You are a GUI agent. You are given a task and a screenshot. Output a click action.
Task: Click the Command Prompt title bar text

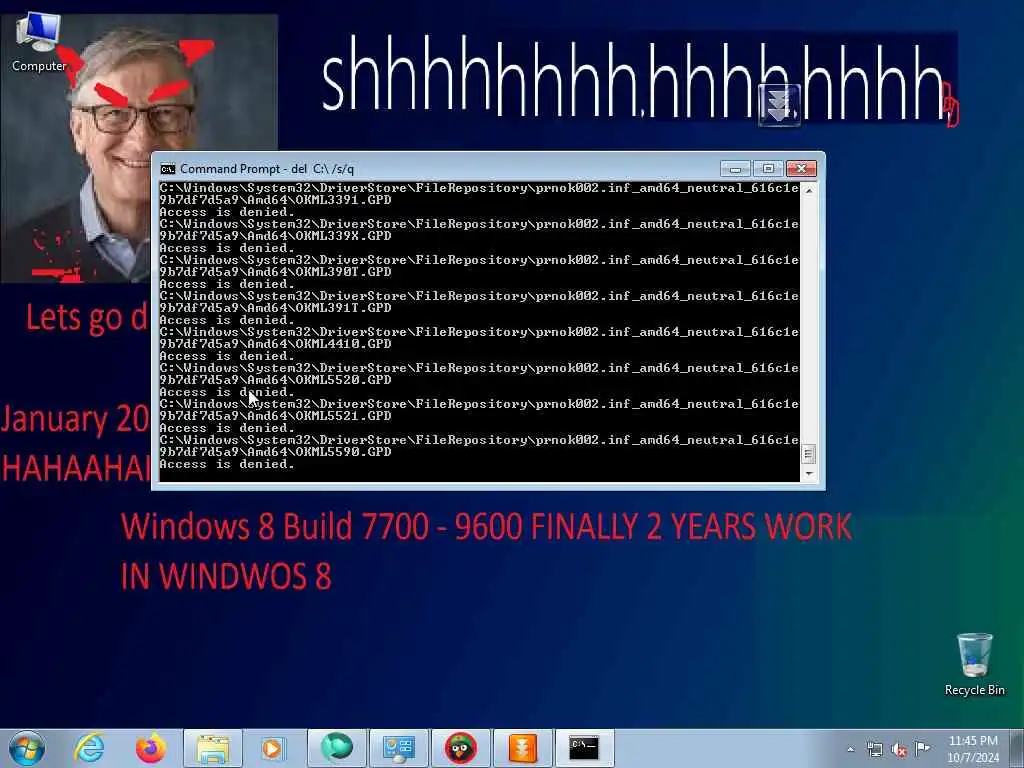pos(267,169)
